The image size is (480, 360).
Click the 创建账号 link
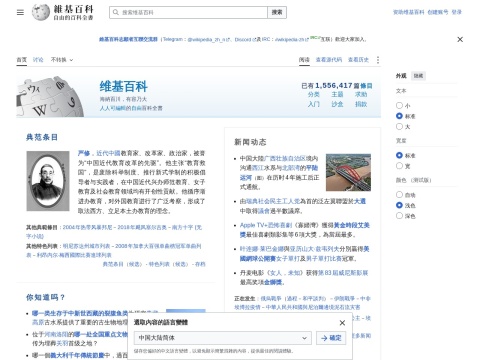438,12
